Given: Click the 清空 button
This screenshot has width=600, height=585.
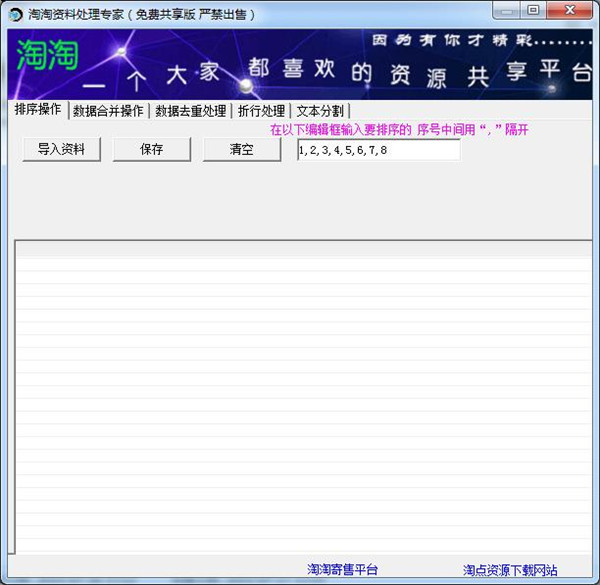Looking at the screenshot, I should click(241, 149).
